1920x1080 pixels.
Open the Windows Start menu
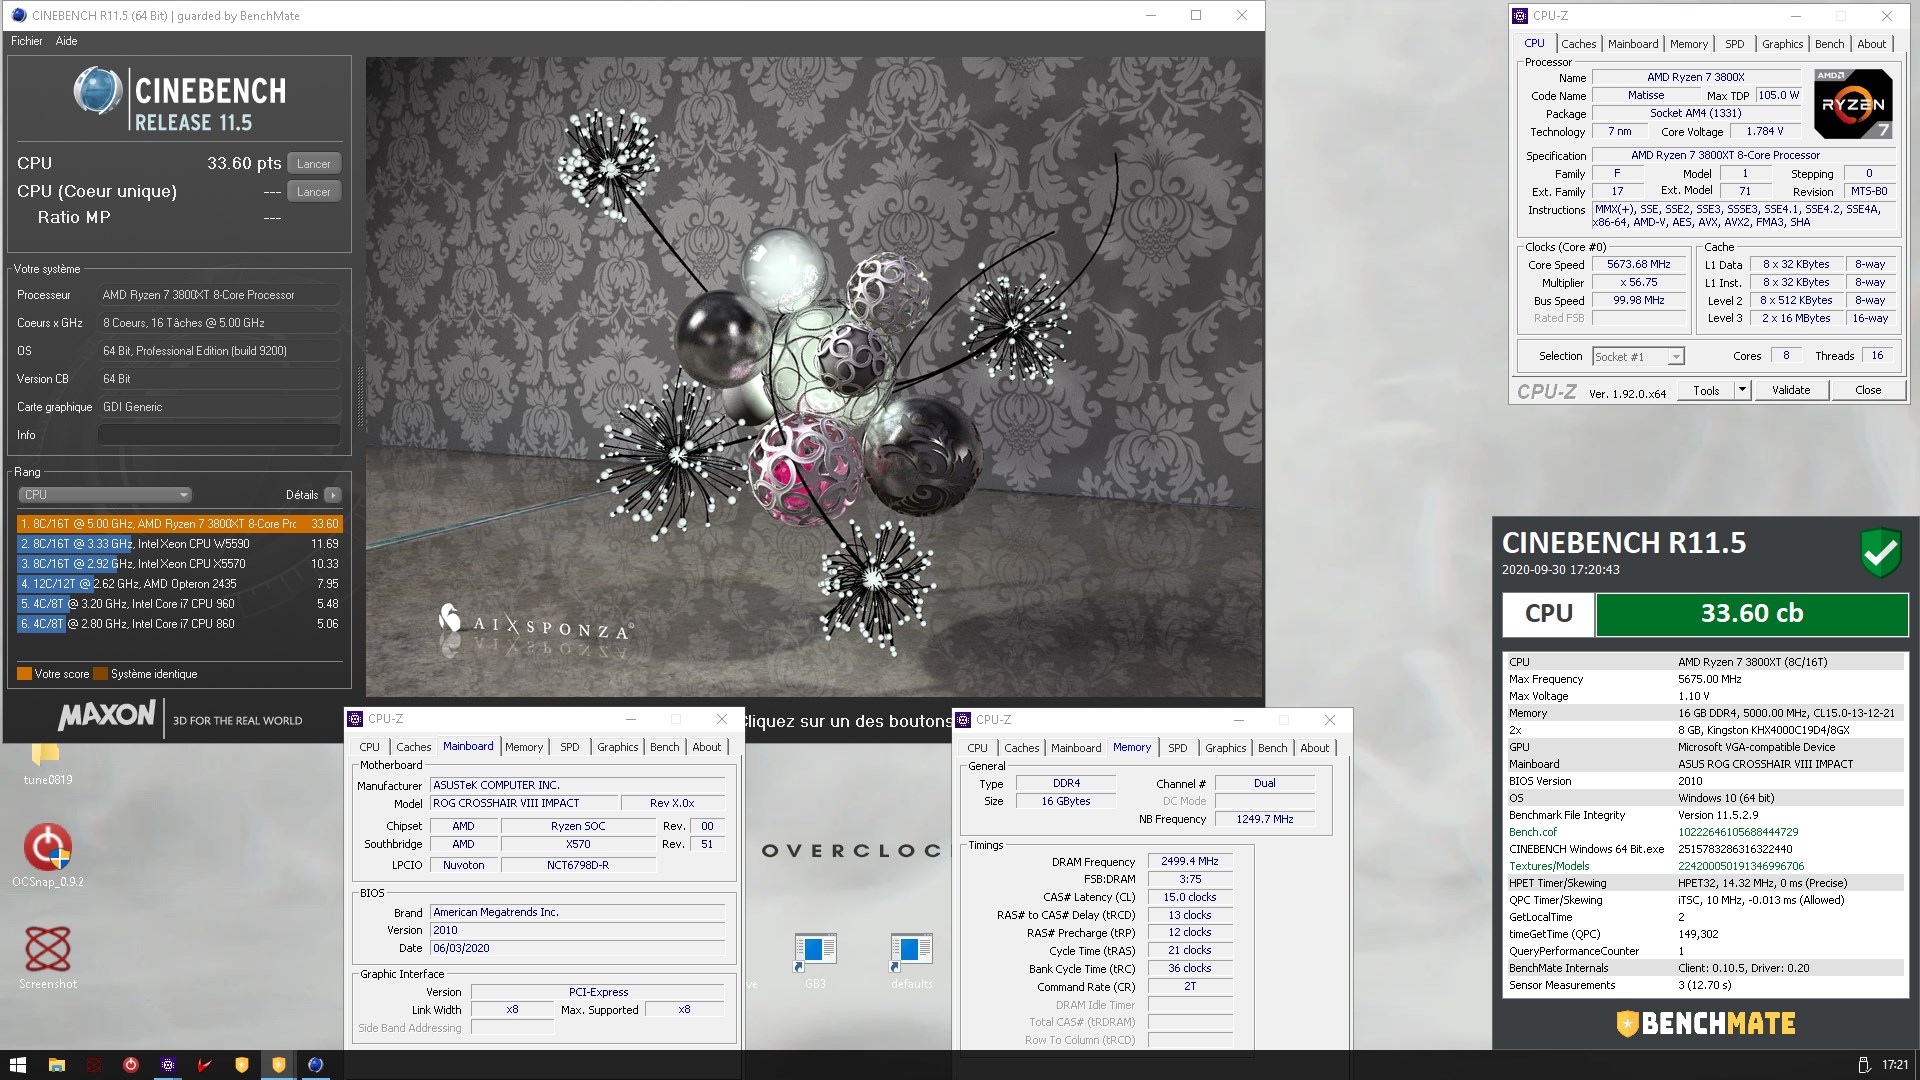click(17, 1065)
